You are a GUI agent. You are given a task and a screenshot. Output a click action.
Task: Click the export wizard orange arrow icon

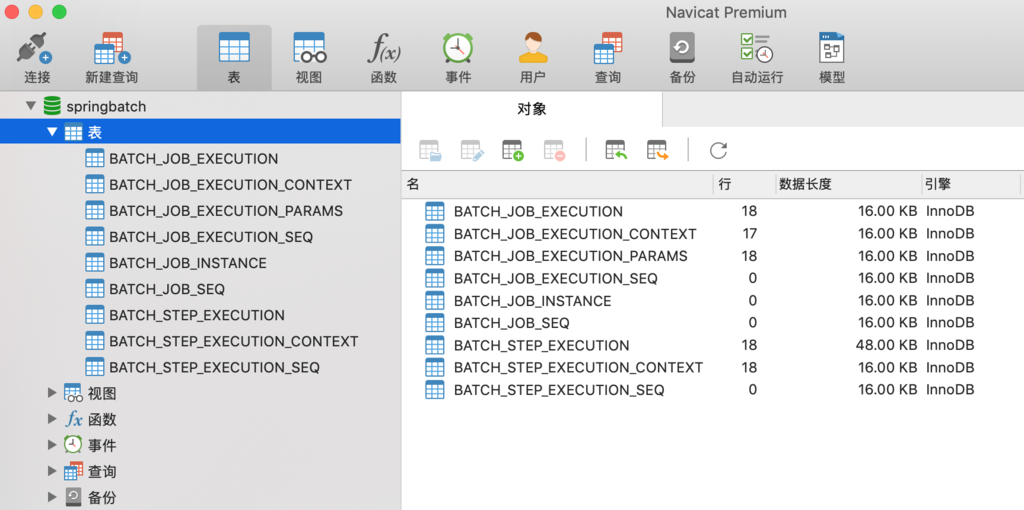tap(658, 150)
